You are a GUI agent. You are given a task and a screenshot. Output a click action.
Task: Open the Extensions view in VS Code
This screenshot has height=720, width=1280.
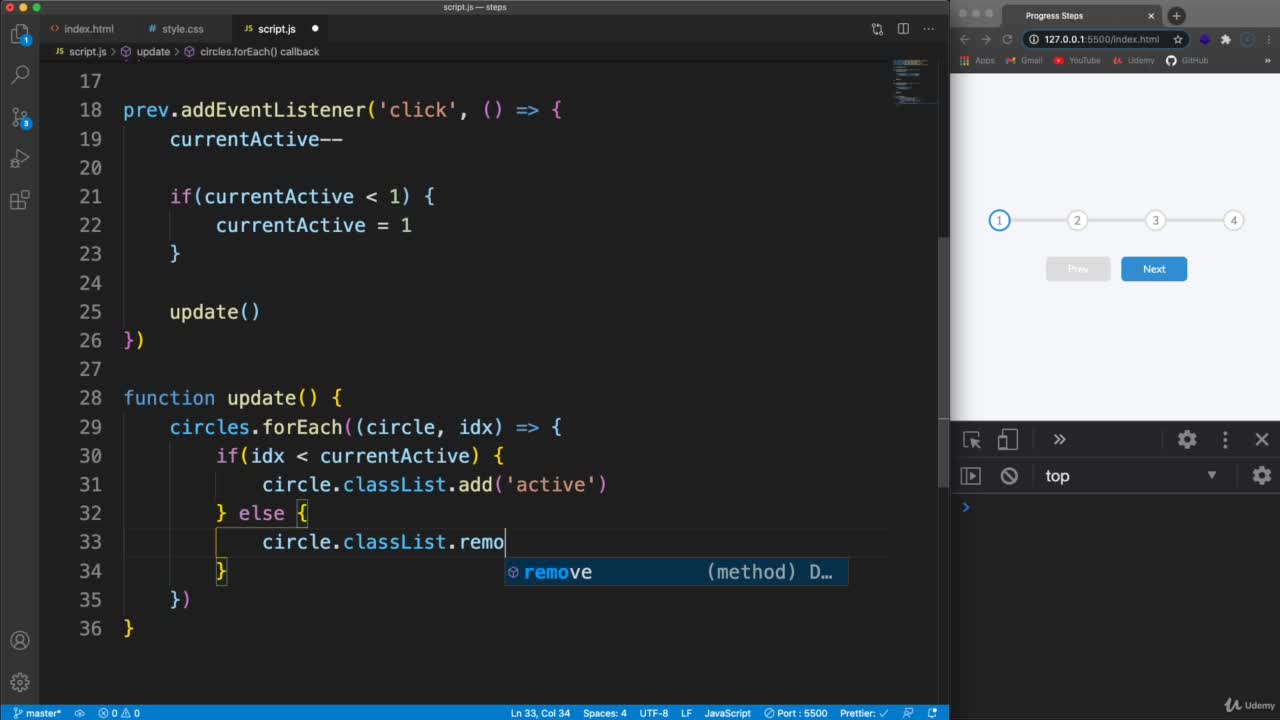pyautogui.click(x=20, y=200)
